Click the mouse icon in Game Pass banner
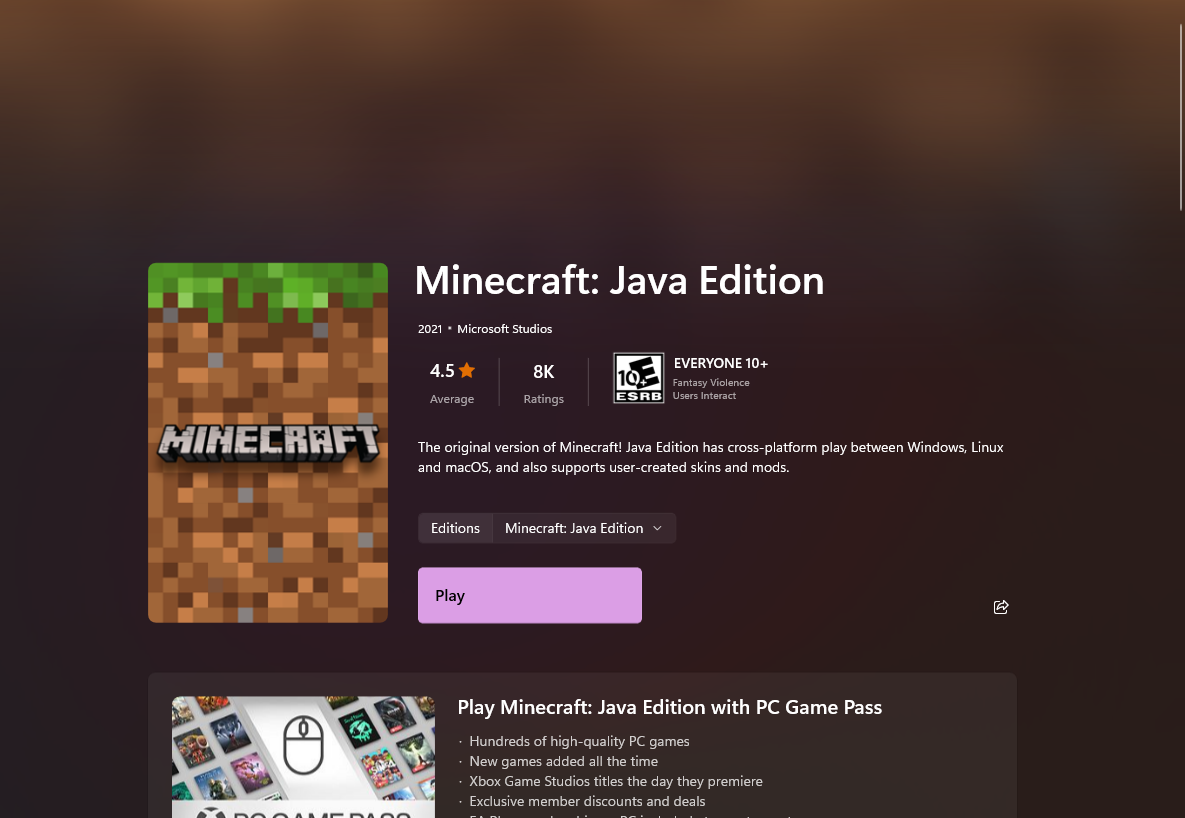Screen dimensions: 1185x818 point(303,745)
